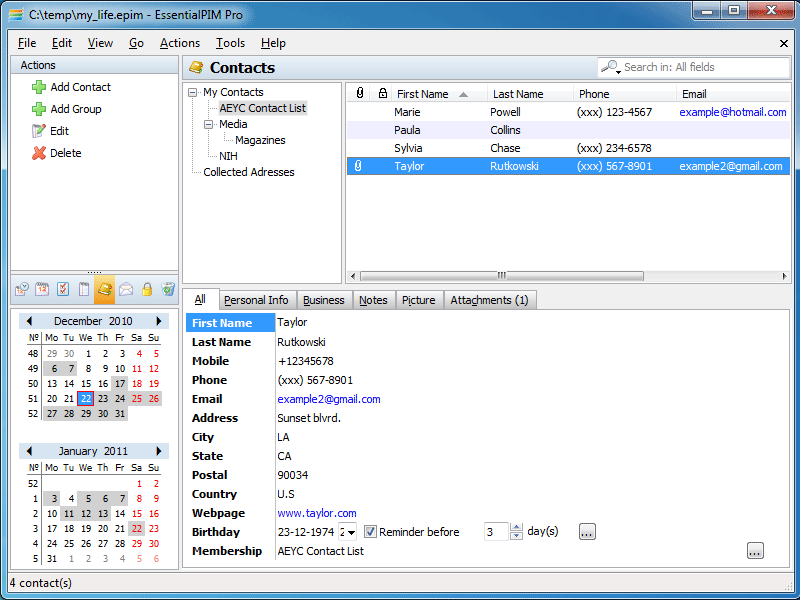
Task: Toggle the Reminder before checkbox
Action: pos(370,532)
